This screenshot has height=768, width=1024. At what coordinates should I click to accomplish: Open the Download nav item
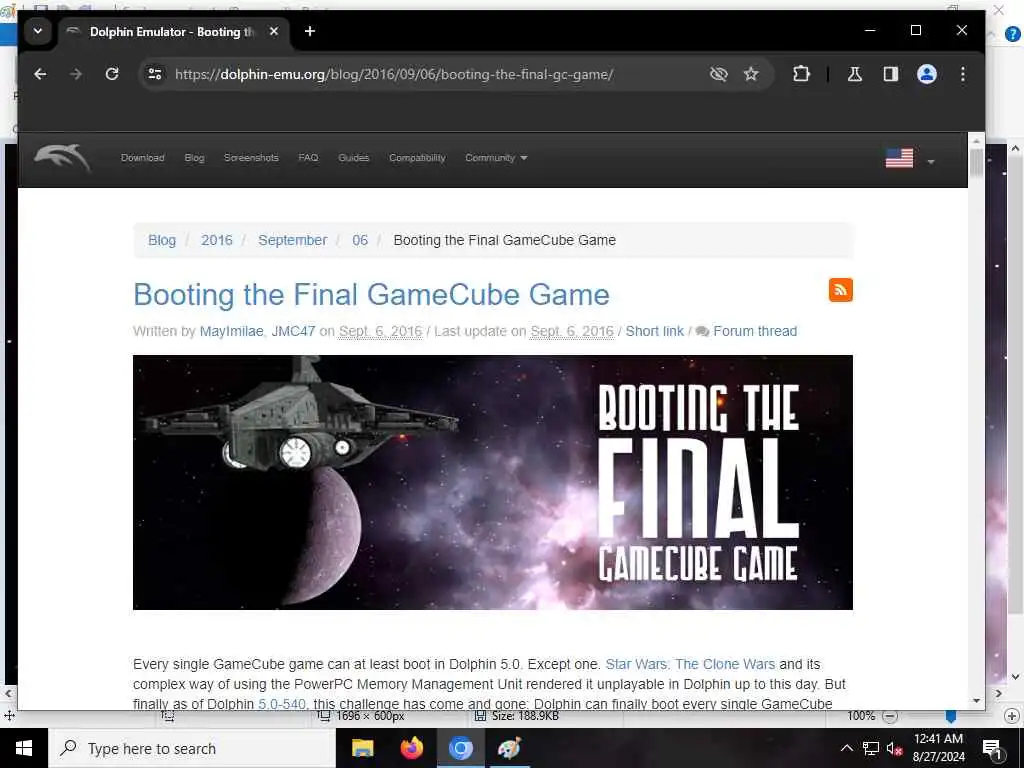pyautogui.click(x=142, y=158)
